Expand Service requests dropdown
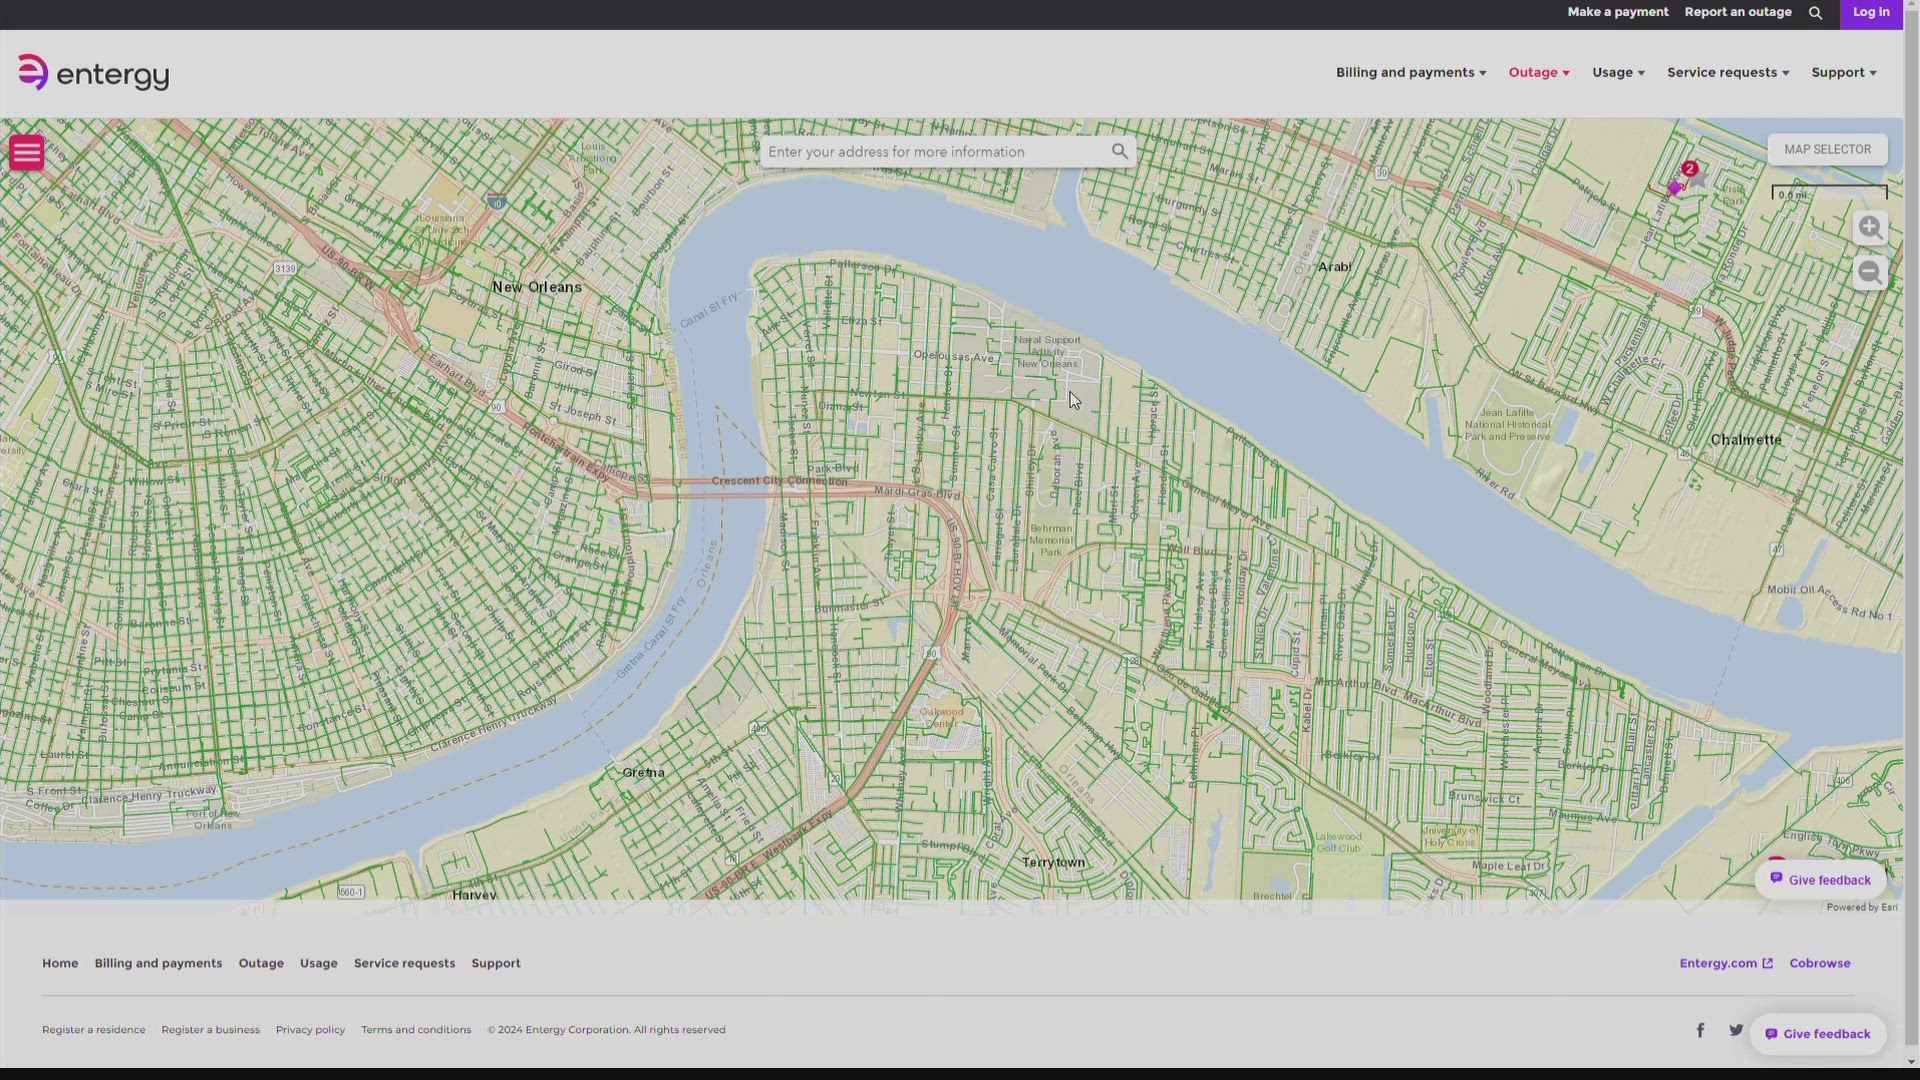Viewport: 1920px width, 1080px height. coord(1728,72)
